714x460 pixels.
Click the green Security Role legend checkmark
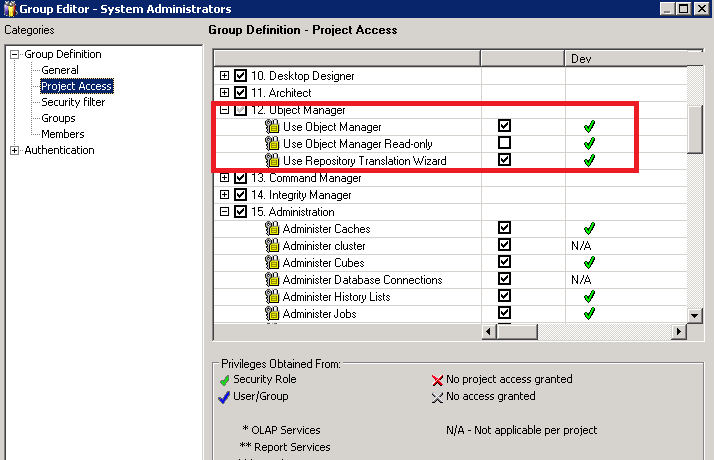[x=224, y=380]
